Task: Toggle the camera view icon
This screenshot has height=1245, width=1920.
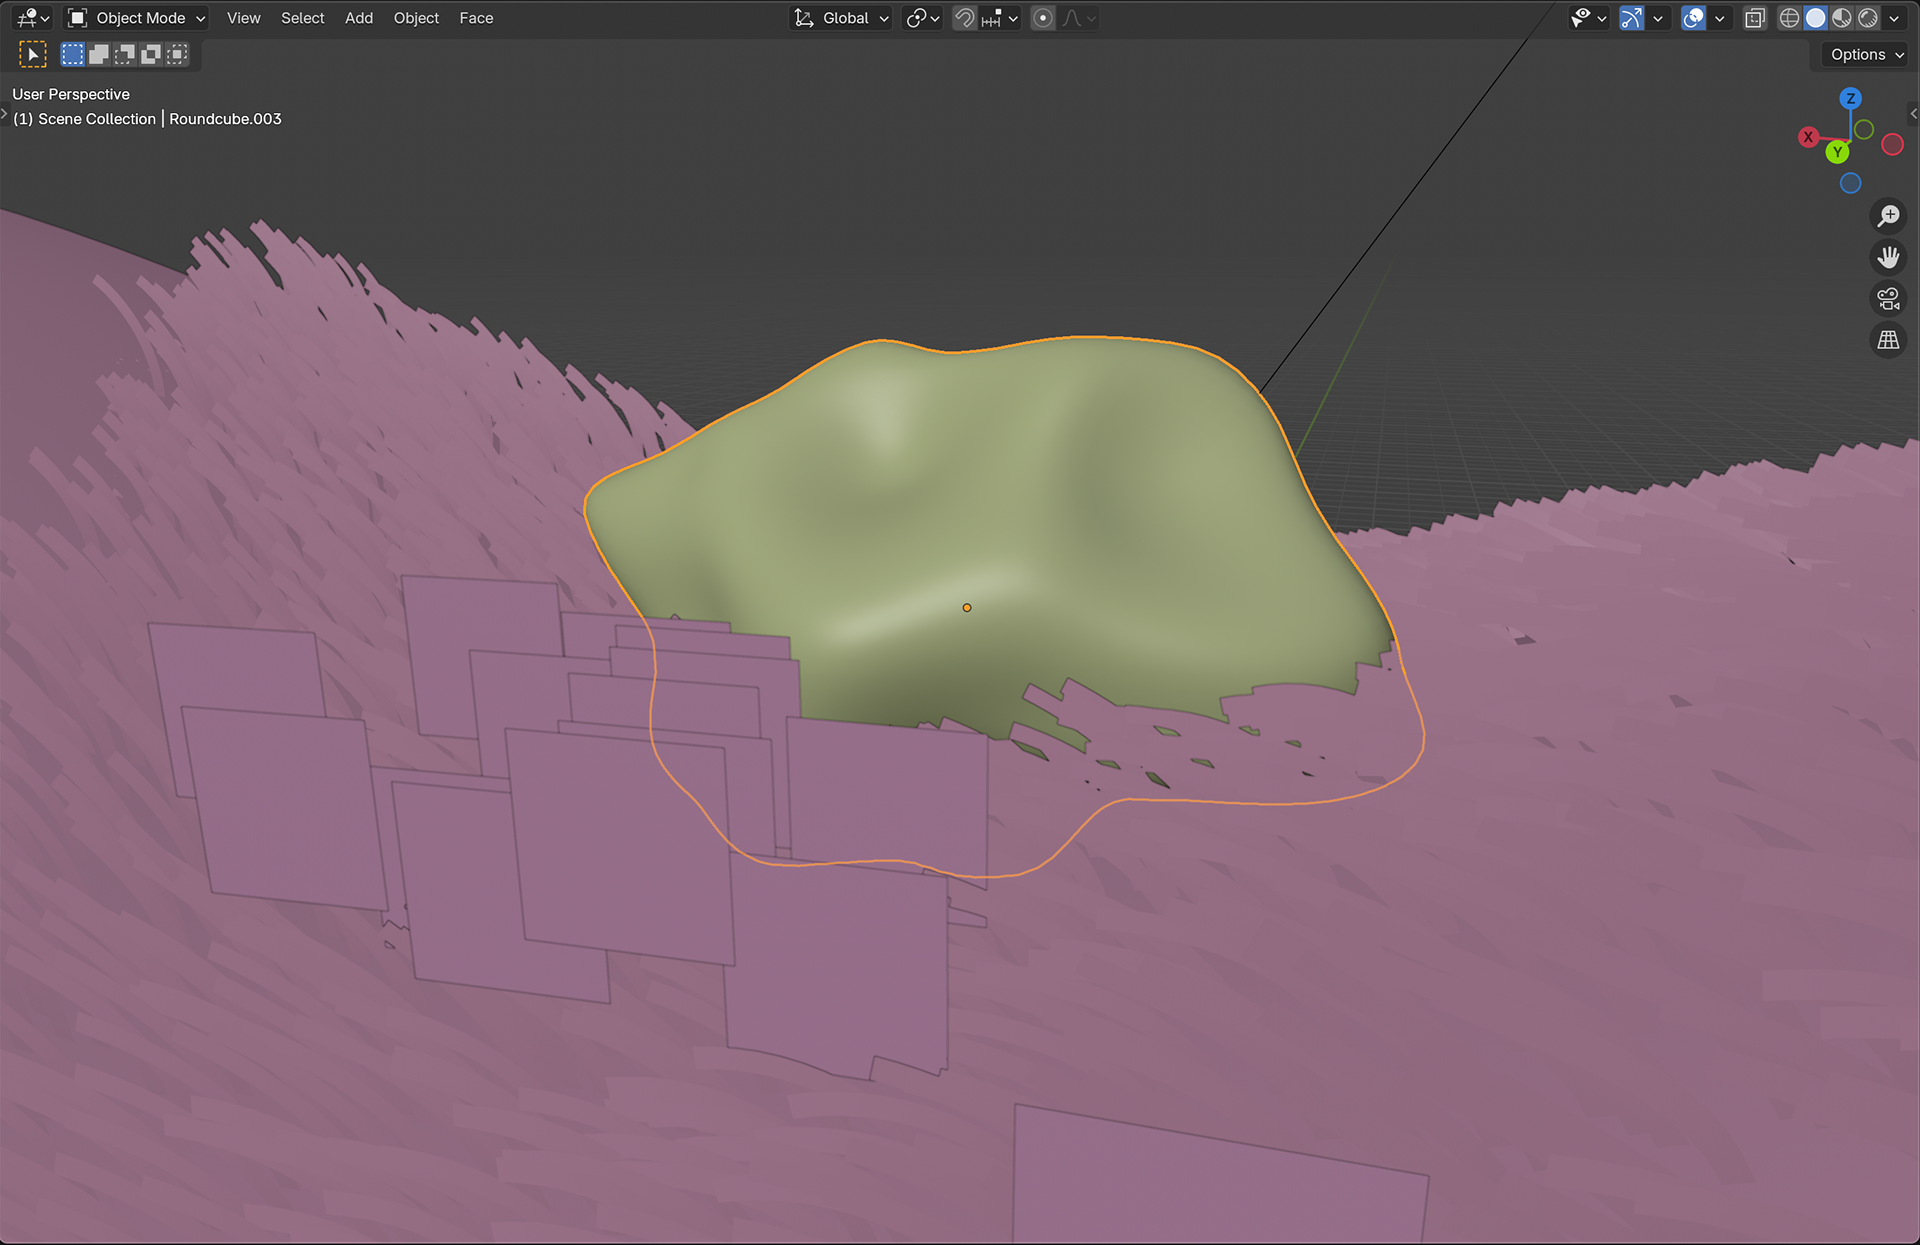Action: 1888,299
